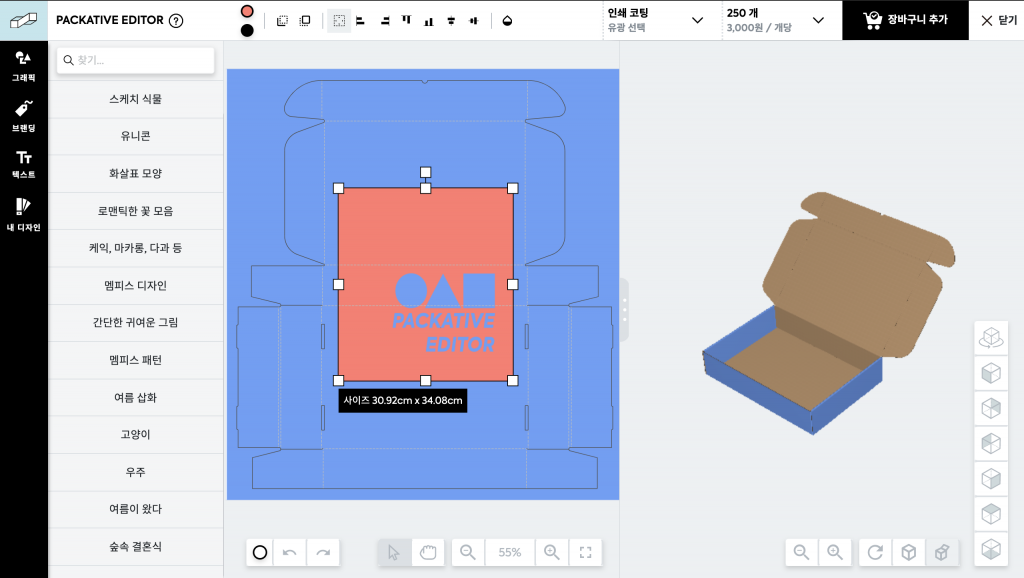Click the circle icon left of undo
This screenshot has height=578, width=1024.
tap(260, 553)
